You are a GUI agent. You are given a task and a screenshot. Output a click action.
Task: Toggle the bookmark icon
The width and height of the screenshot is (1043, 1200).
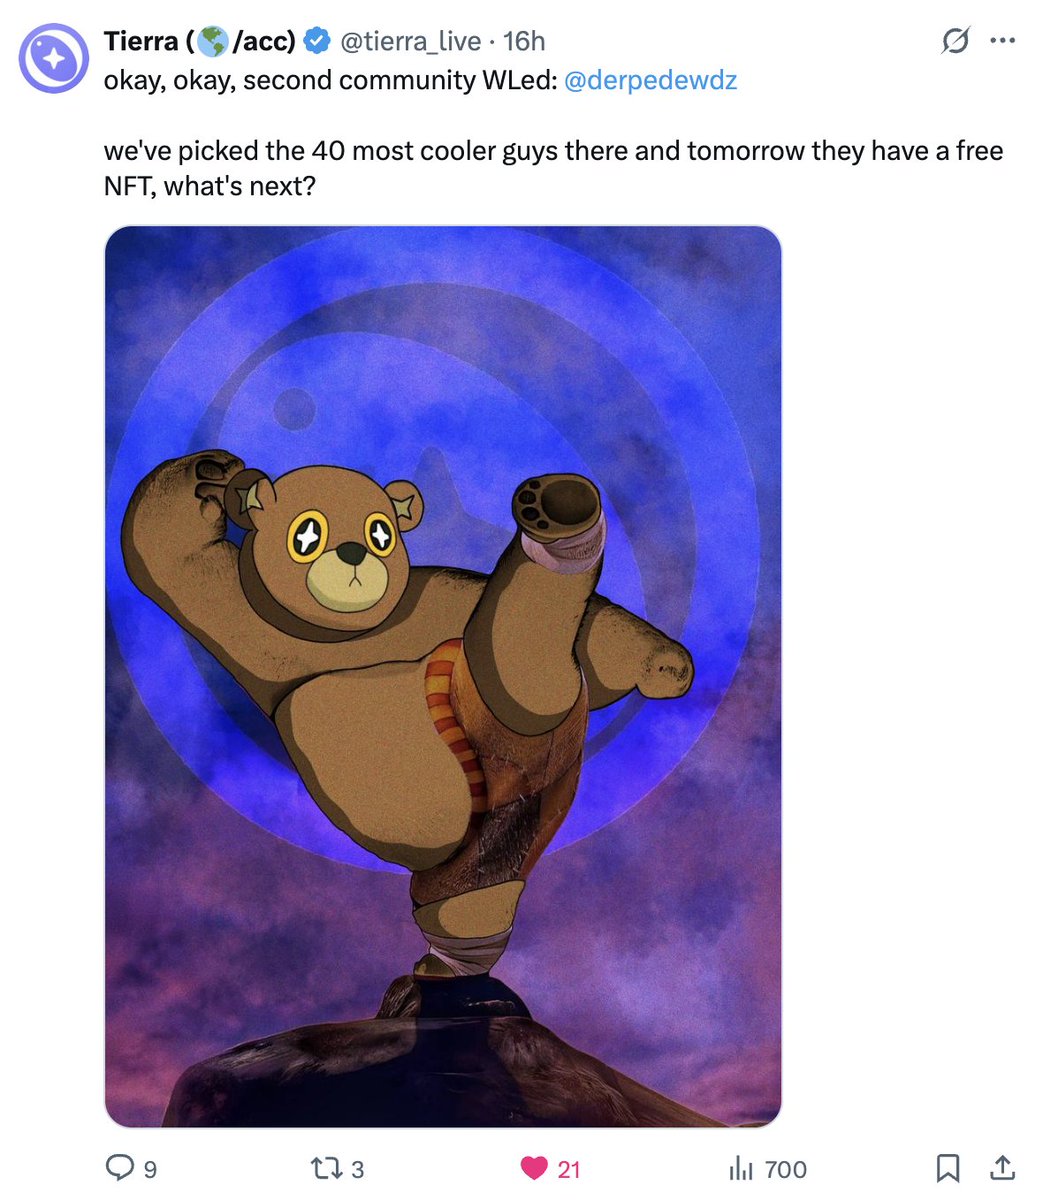click(x=947, y=1167)
